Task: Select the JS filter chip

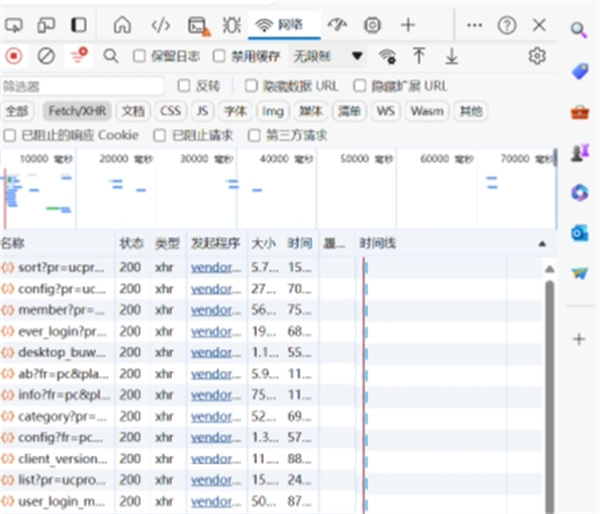Action: (x=202, y=111)
